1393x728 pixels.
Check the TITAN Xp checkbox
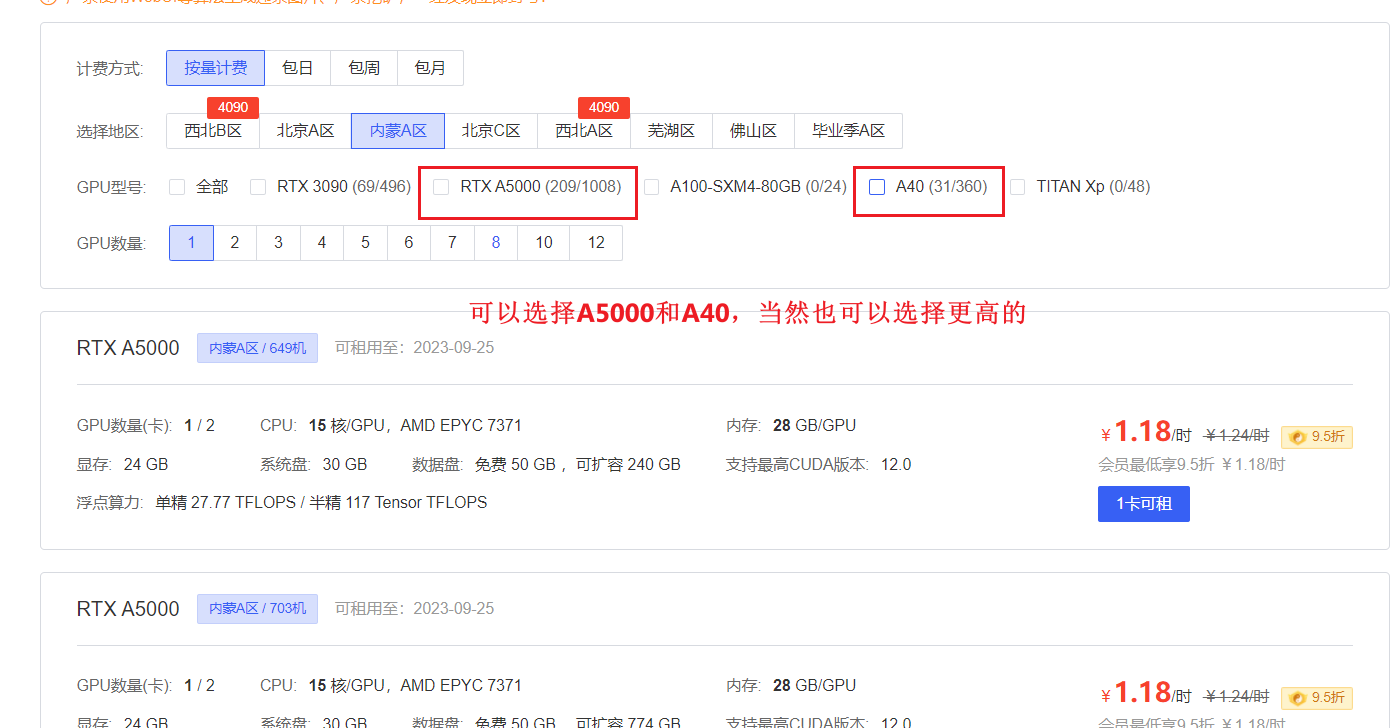click(x=1017, y=187)
